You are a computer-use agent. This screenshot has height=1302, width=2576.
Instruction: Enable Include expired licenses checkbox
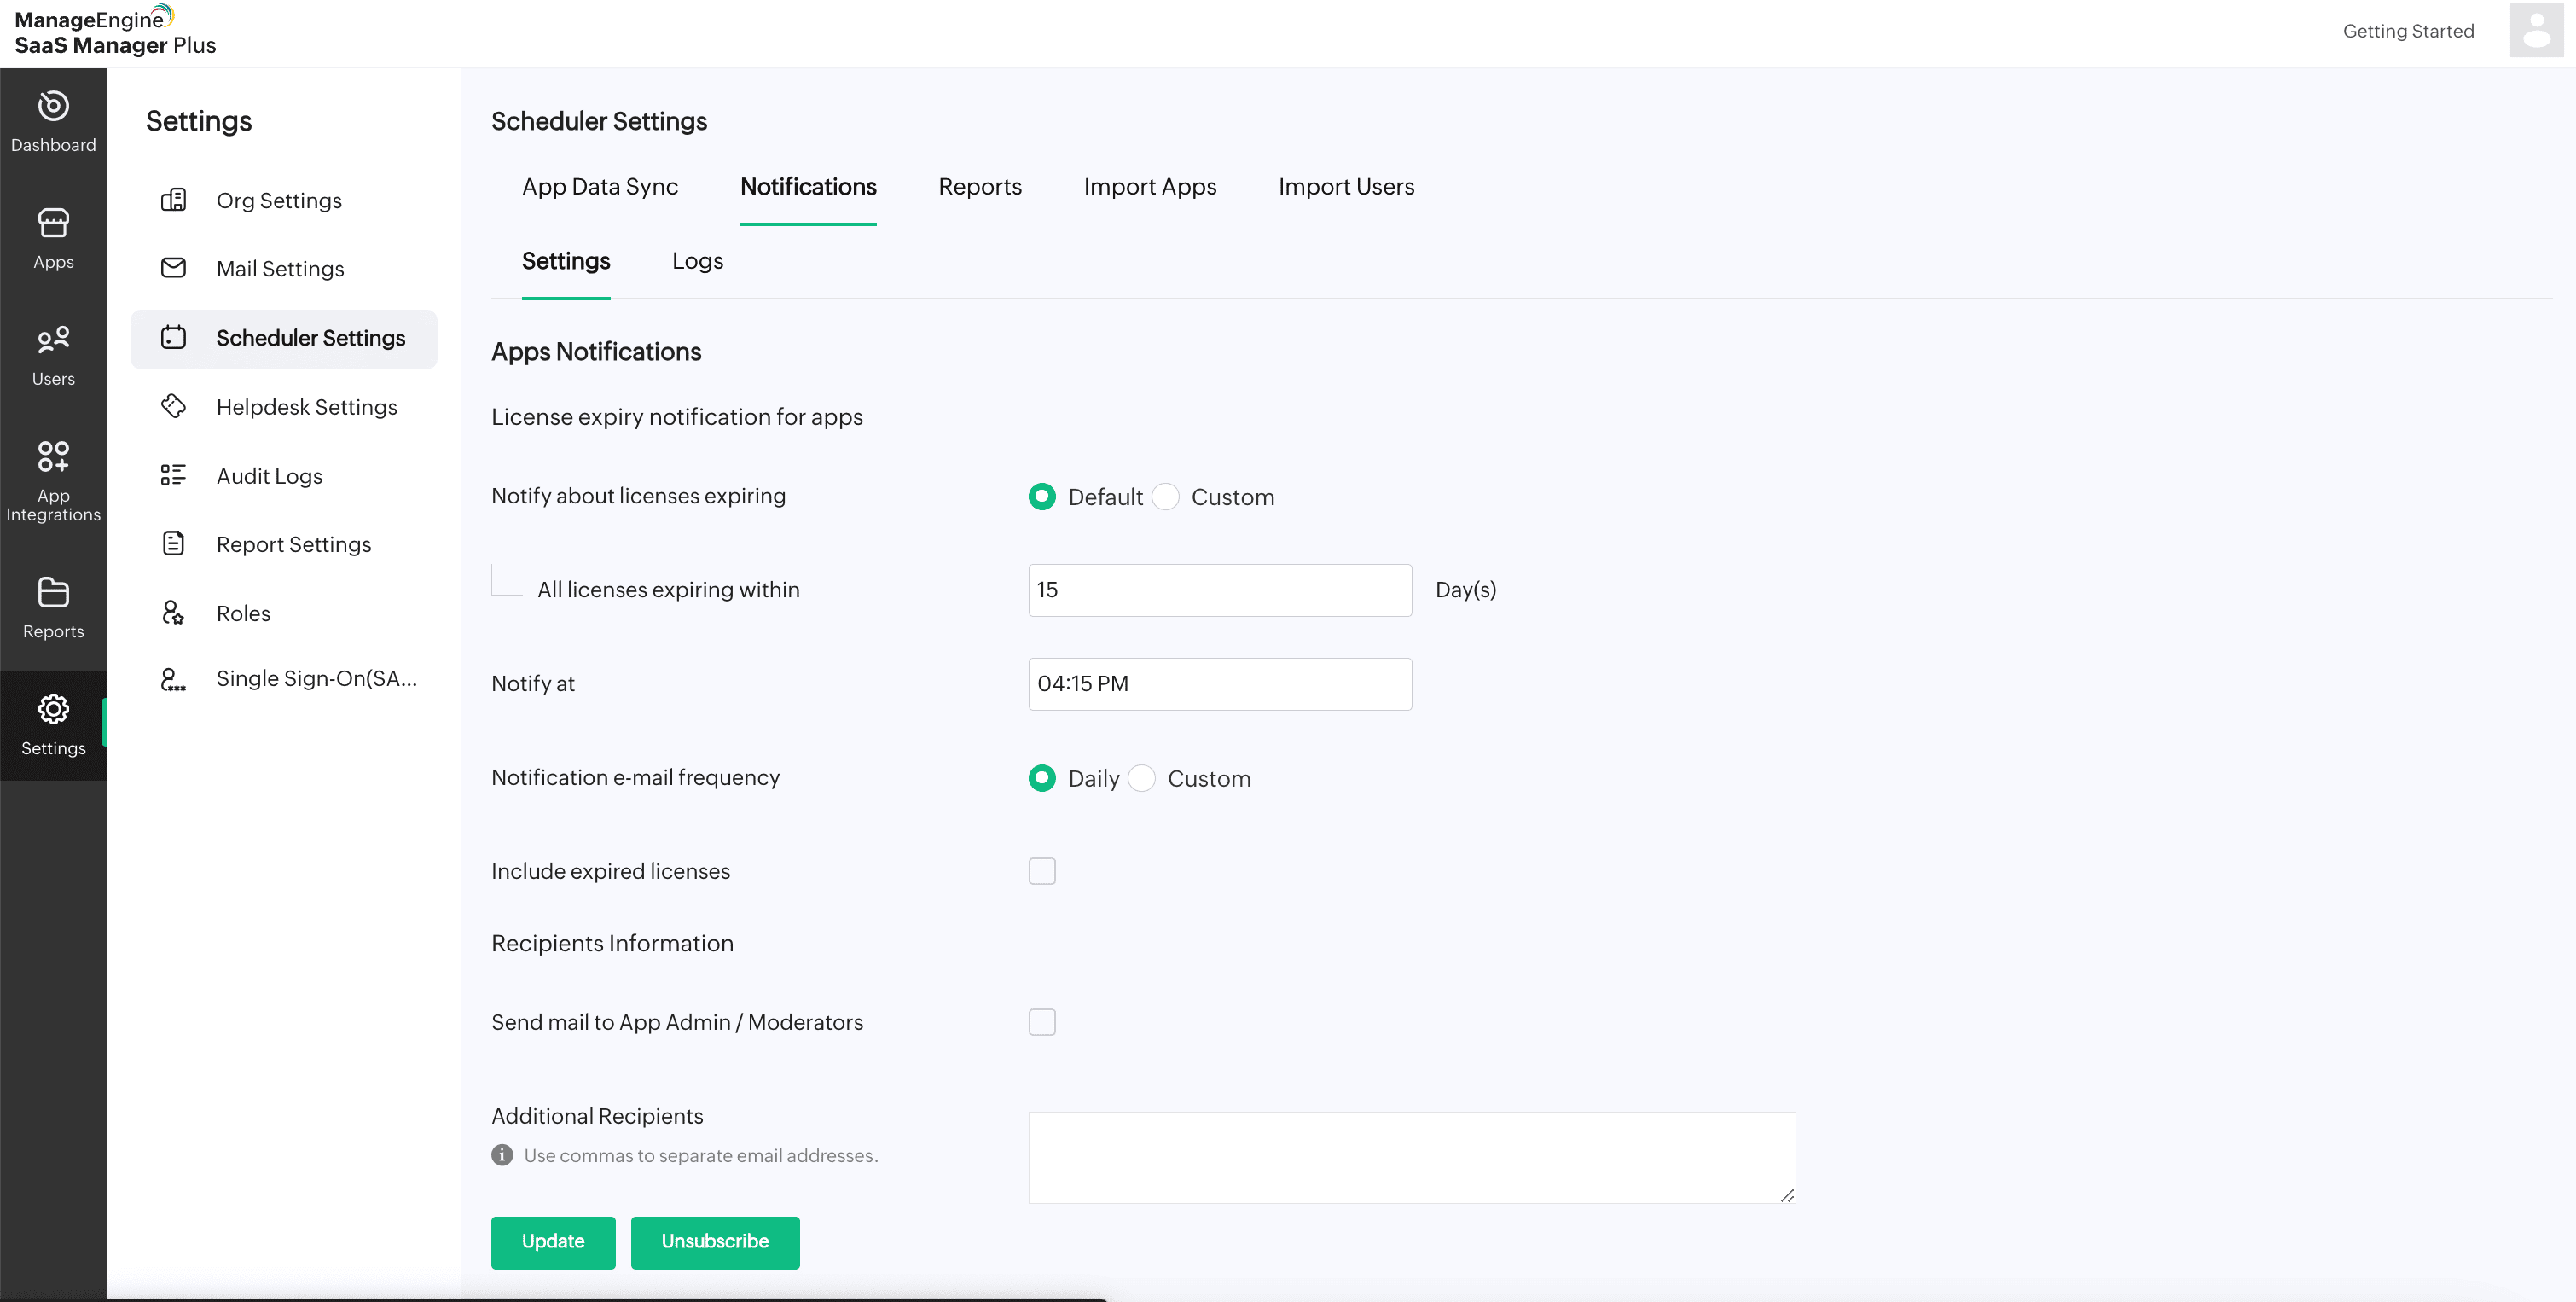pos(1042,871)
